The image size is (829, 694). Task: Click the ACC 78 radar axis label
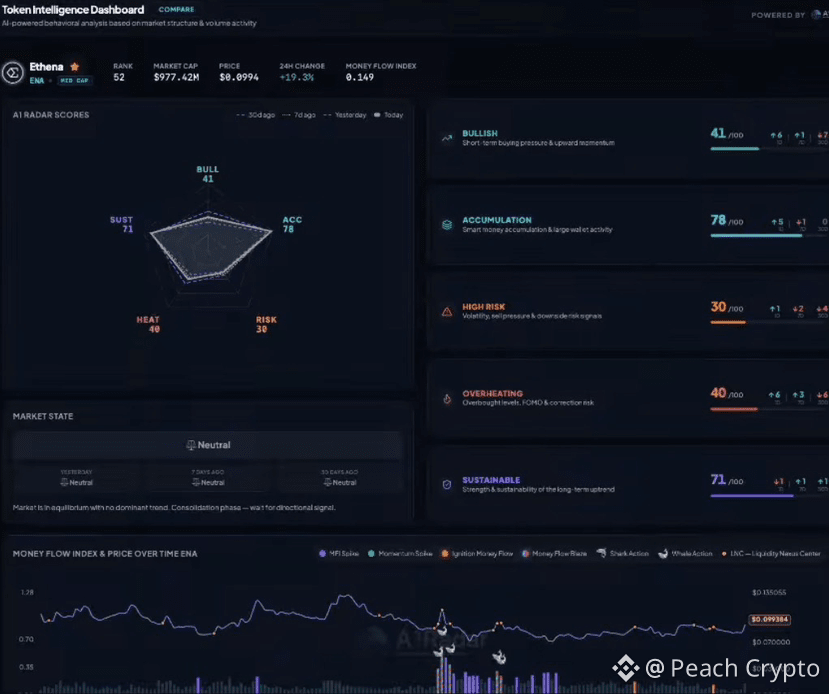point(292,224)
